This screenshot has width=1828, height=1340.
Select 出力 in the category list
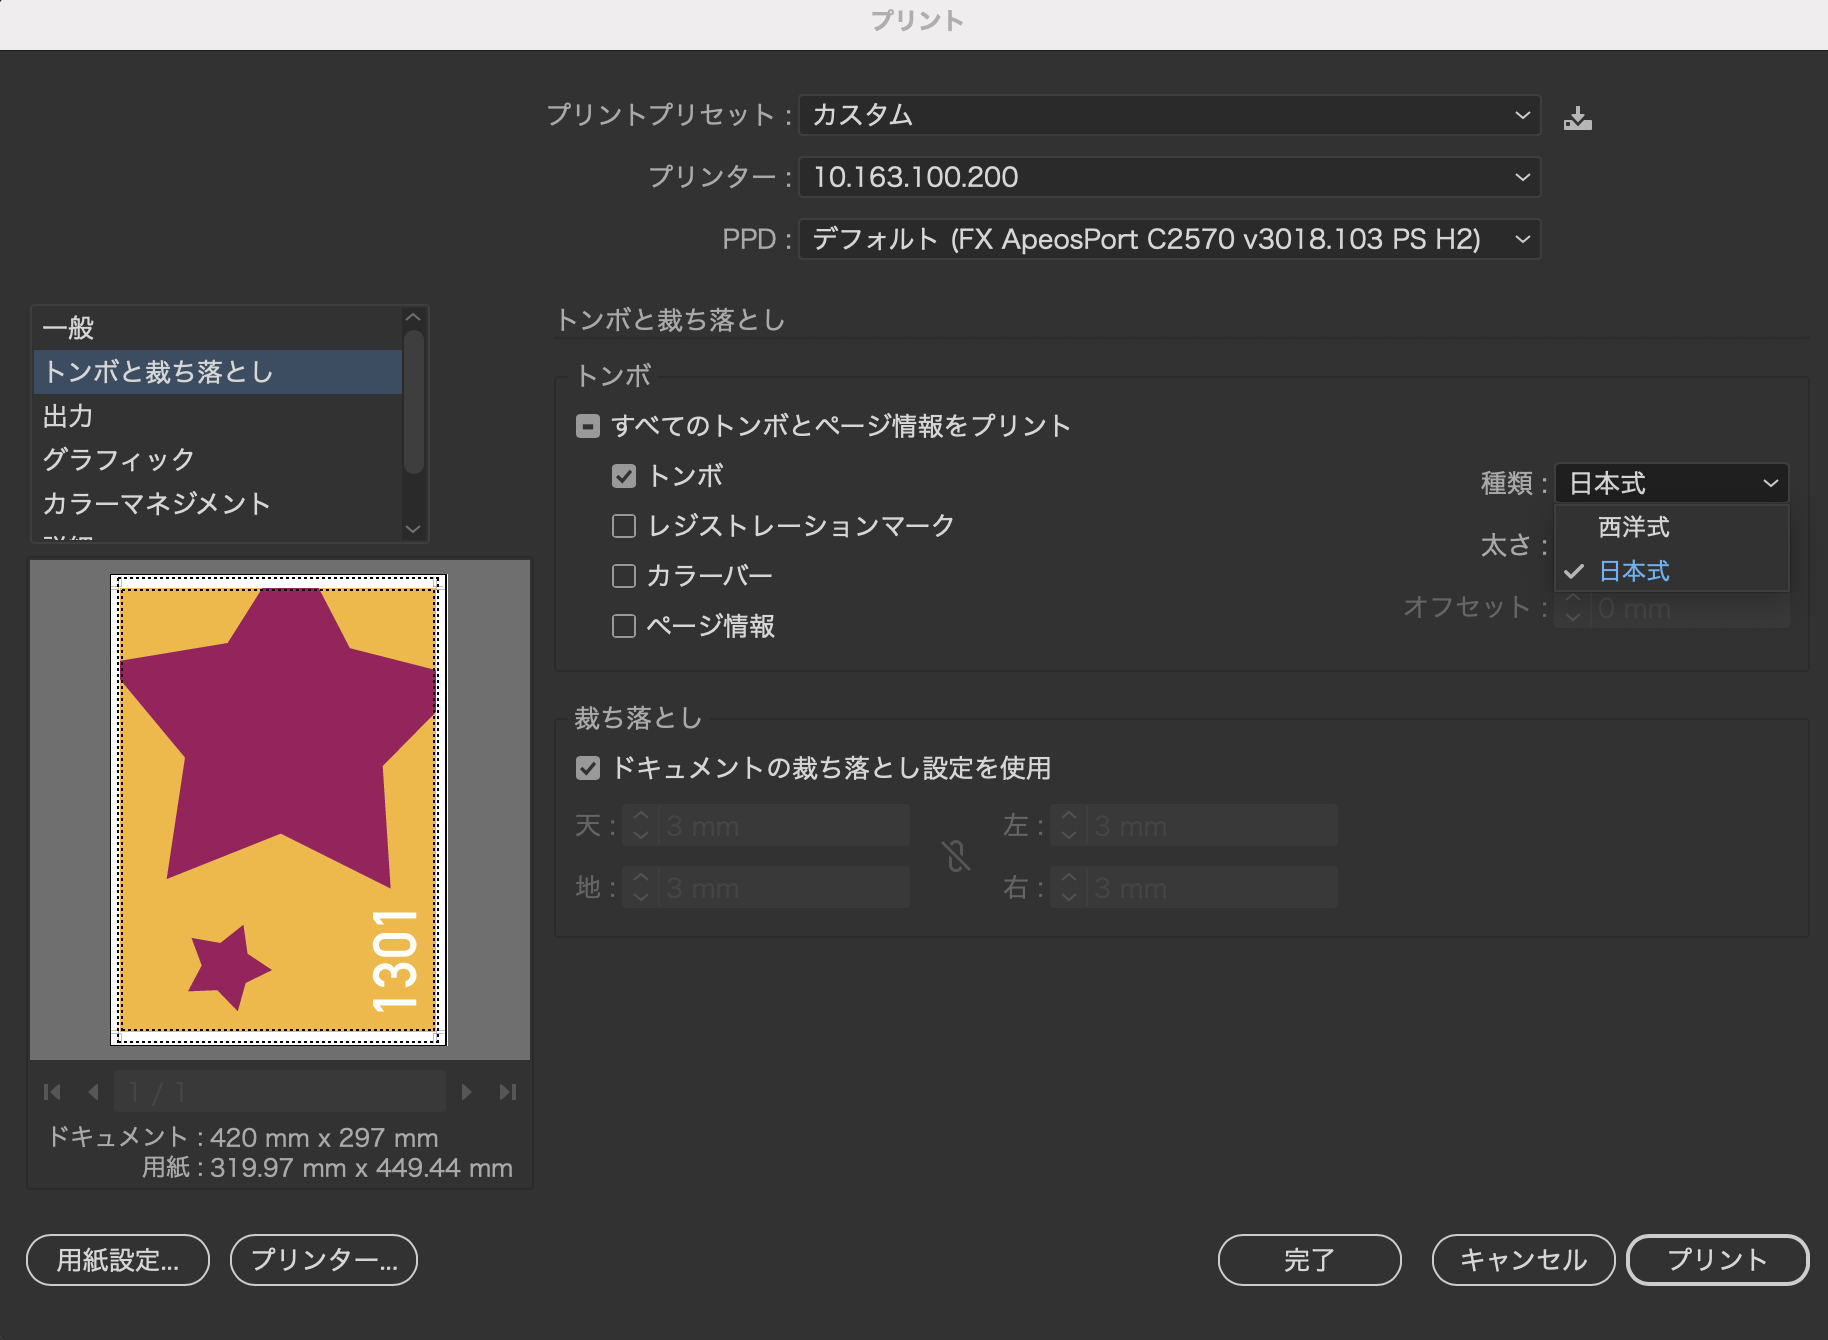coord(68,416)
